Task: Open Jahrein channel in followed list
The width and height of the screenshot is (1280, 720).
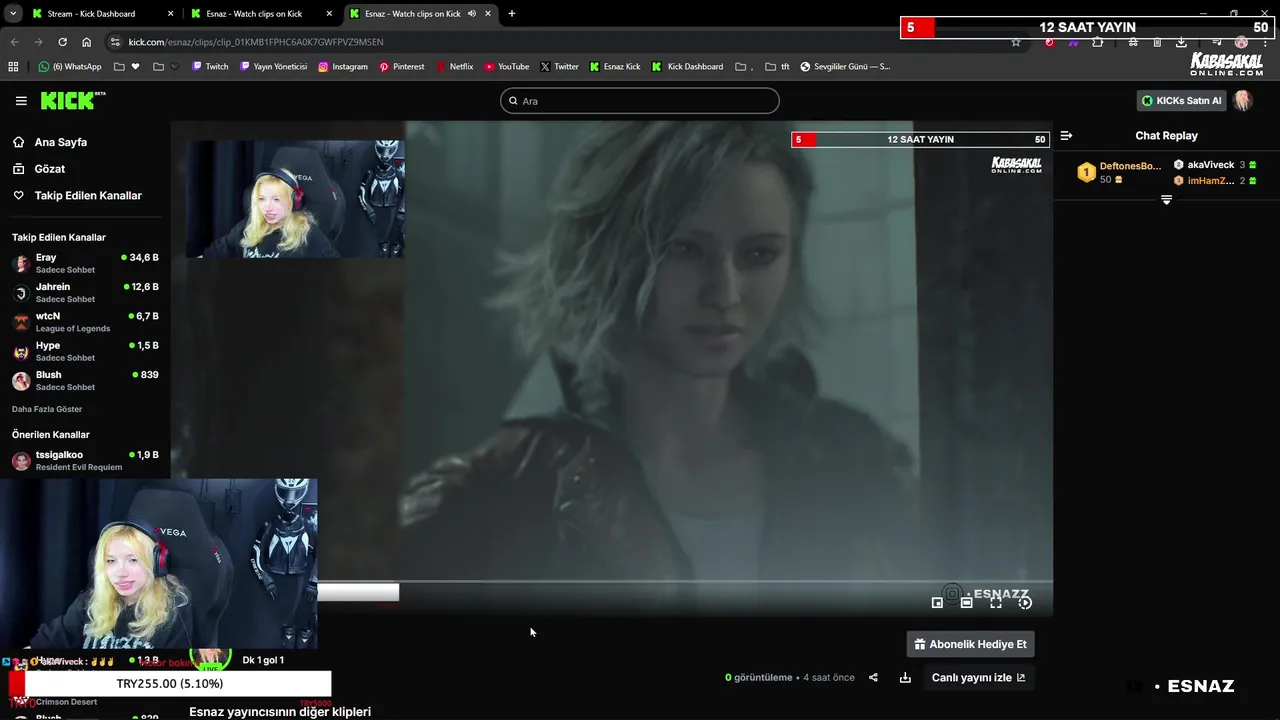Action: click(x=85, y=293)
